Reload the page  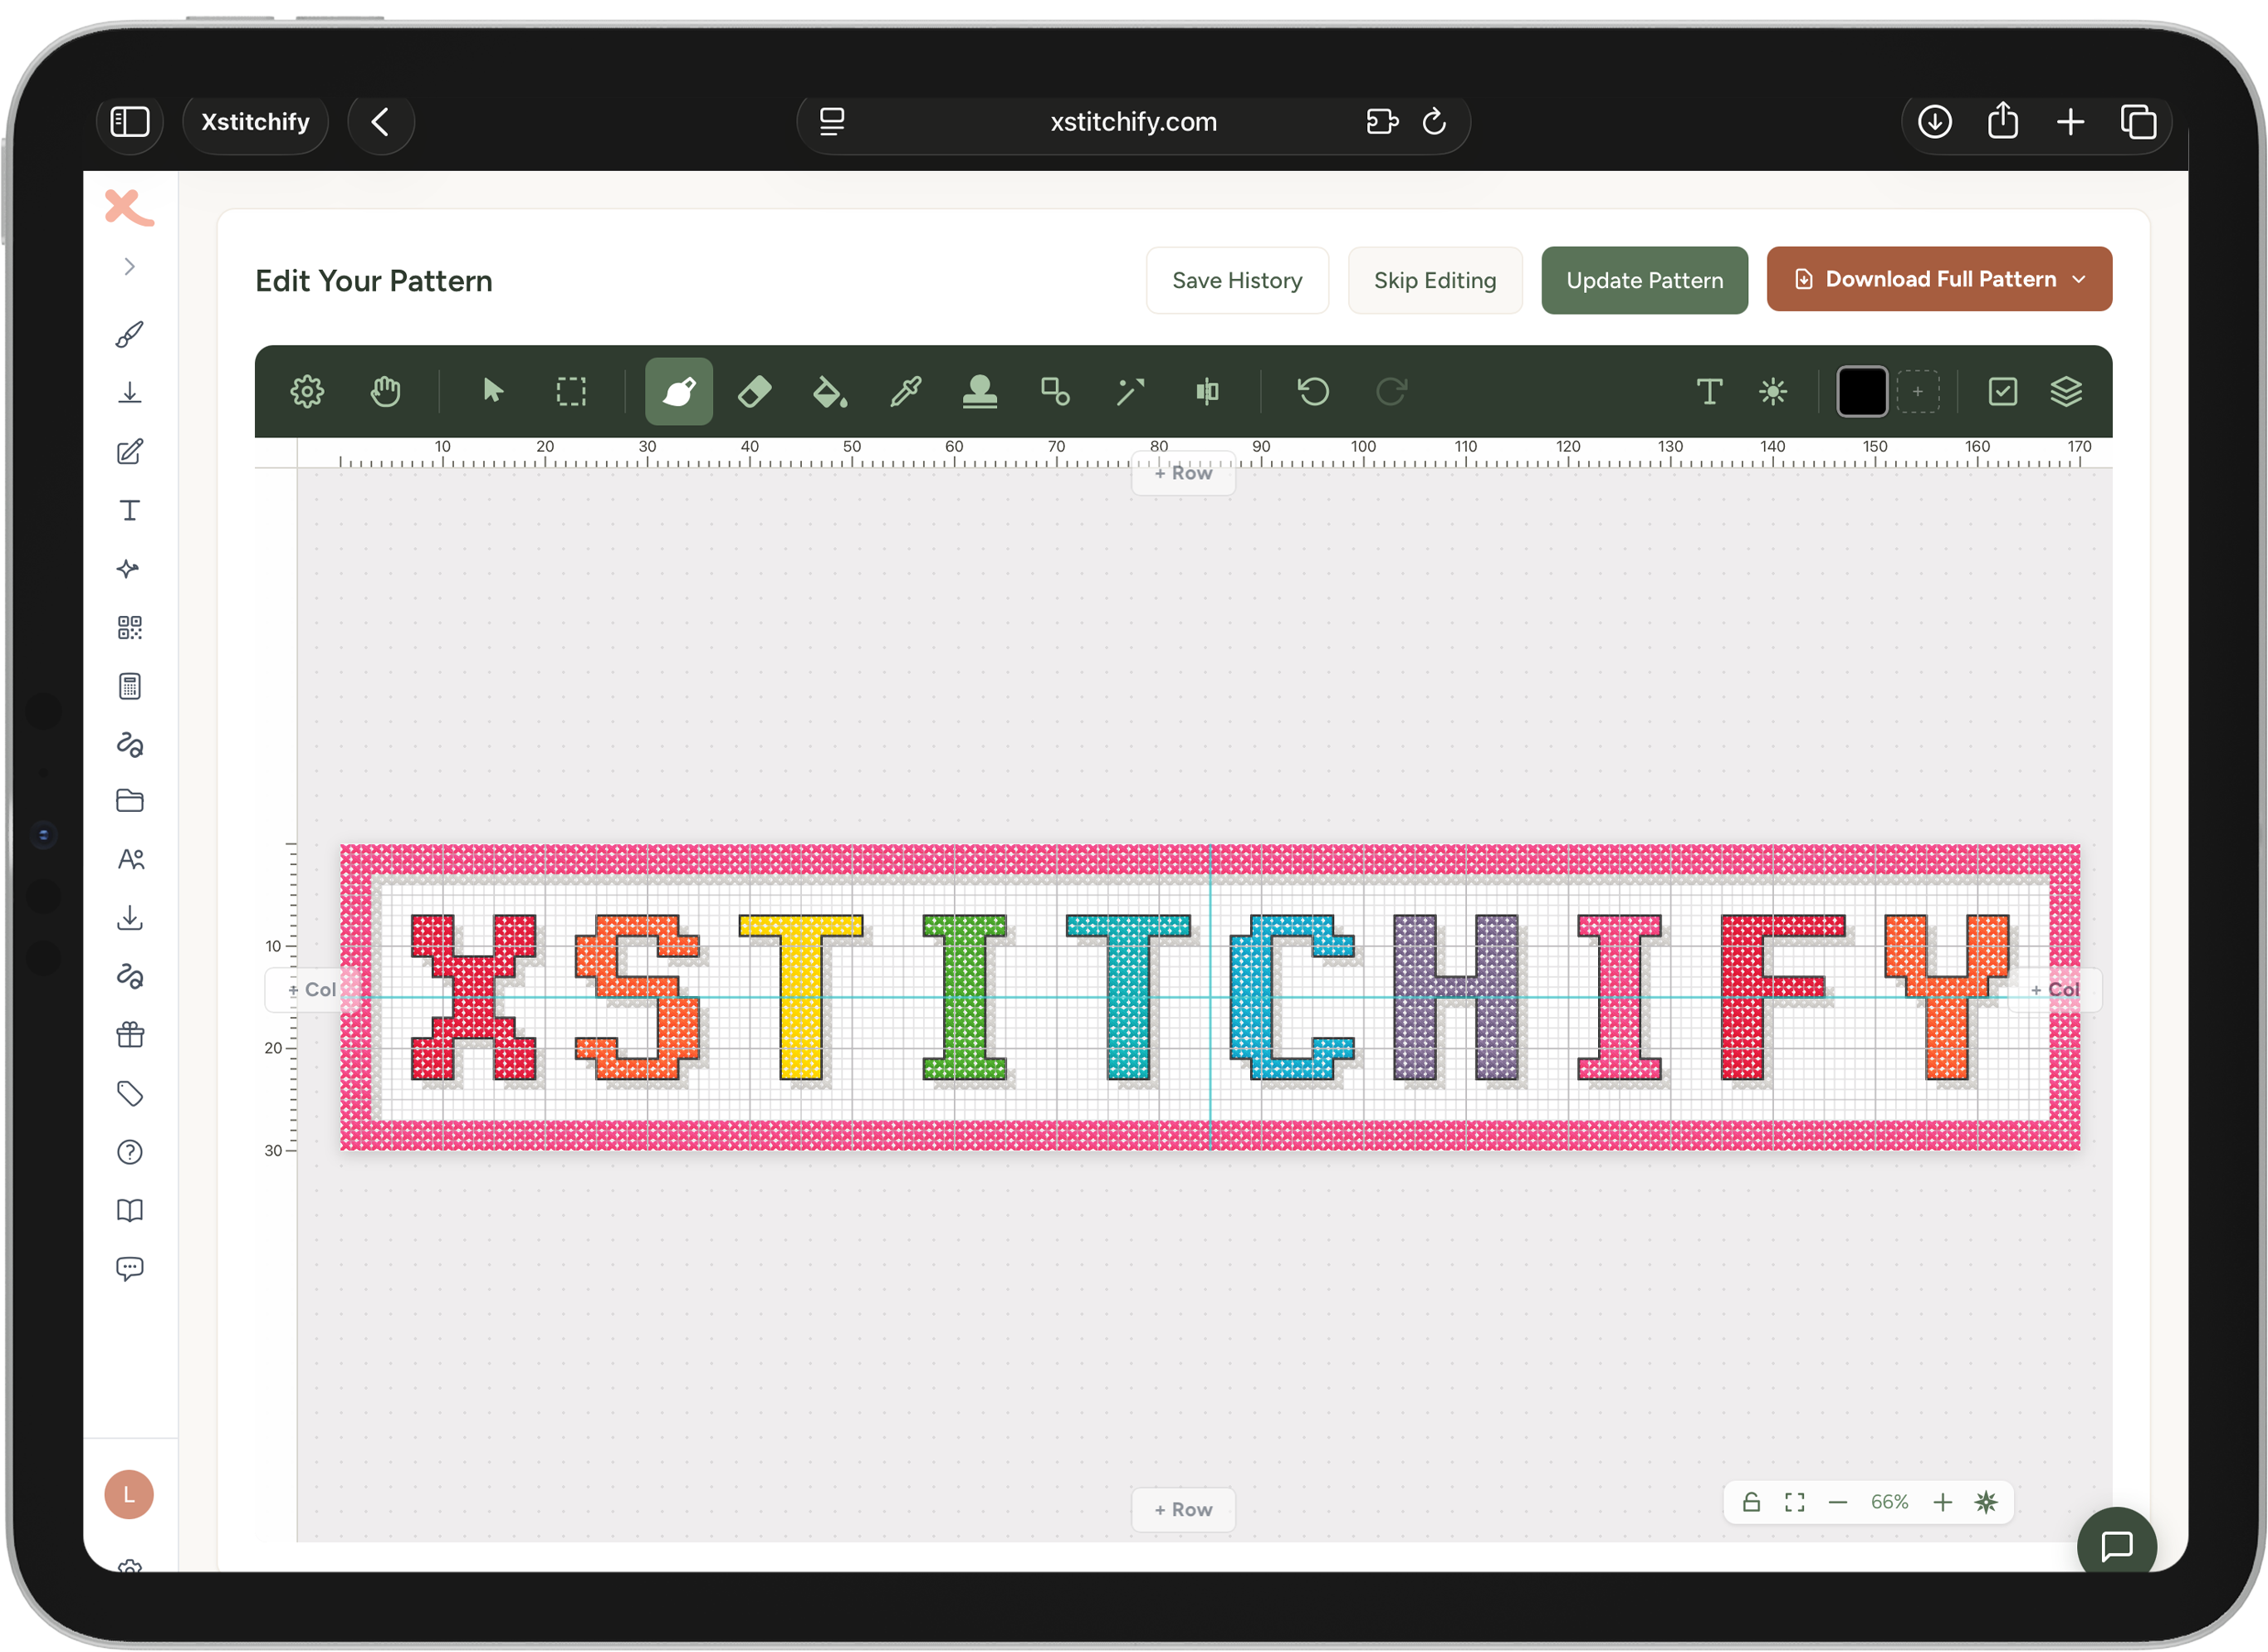pyautogui.click(x=1434, y=122)
